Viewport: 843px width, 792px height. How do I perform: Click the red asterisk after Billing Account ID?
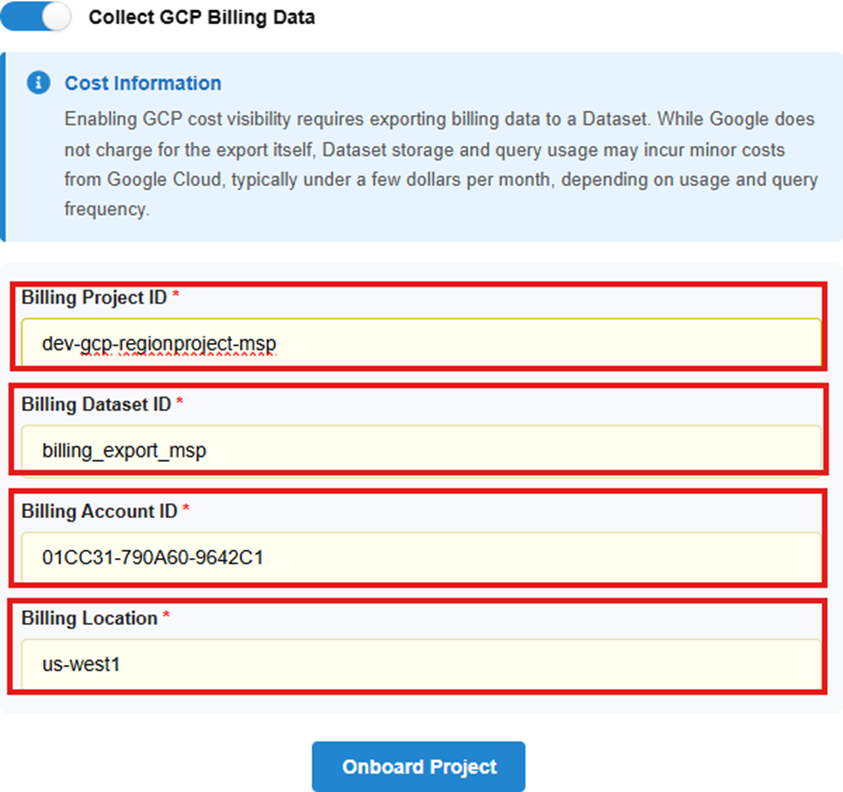pyautogui.click(x=186, y=511)
